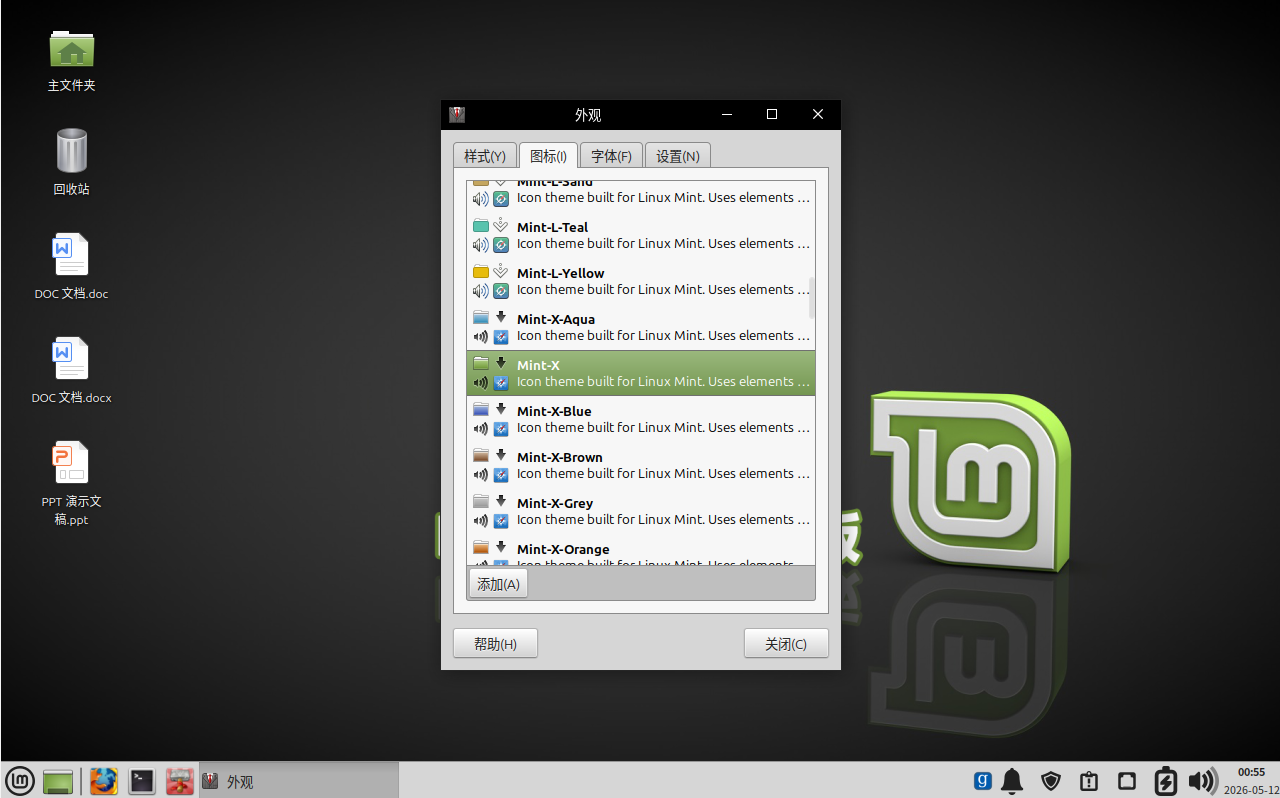Click the 关闭(C) button

coord(786,644)
